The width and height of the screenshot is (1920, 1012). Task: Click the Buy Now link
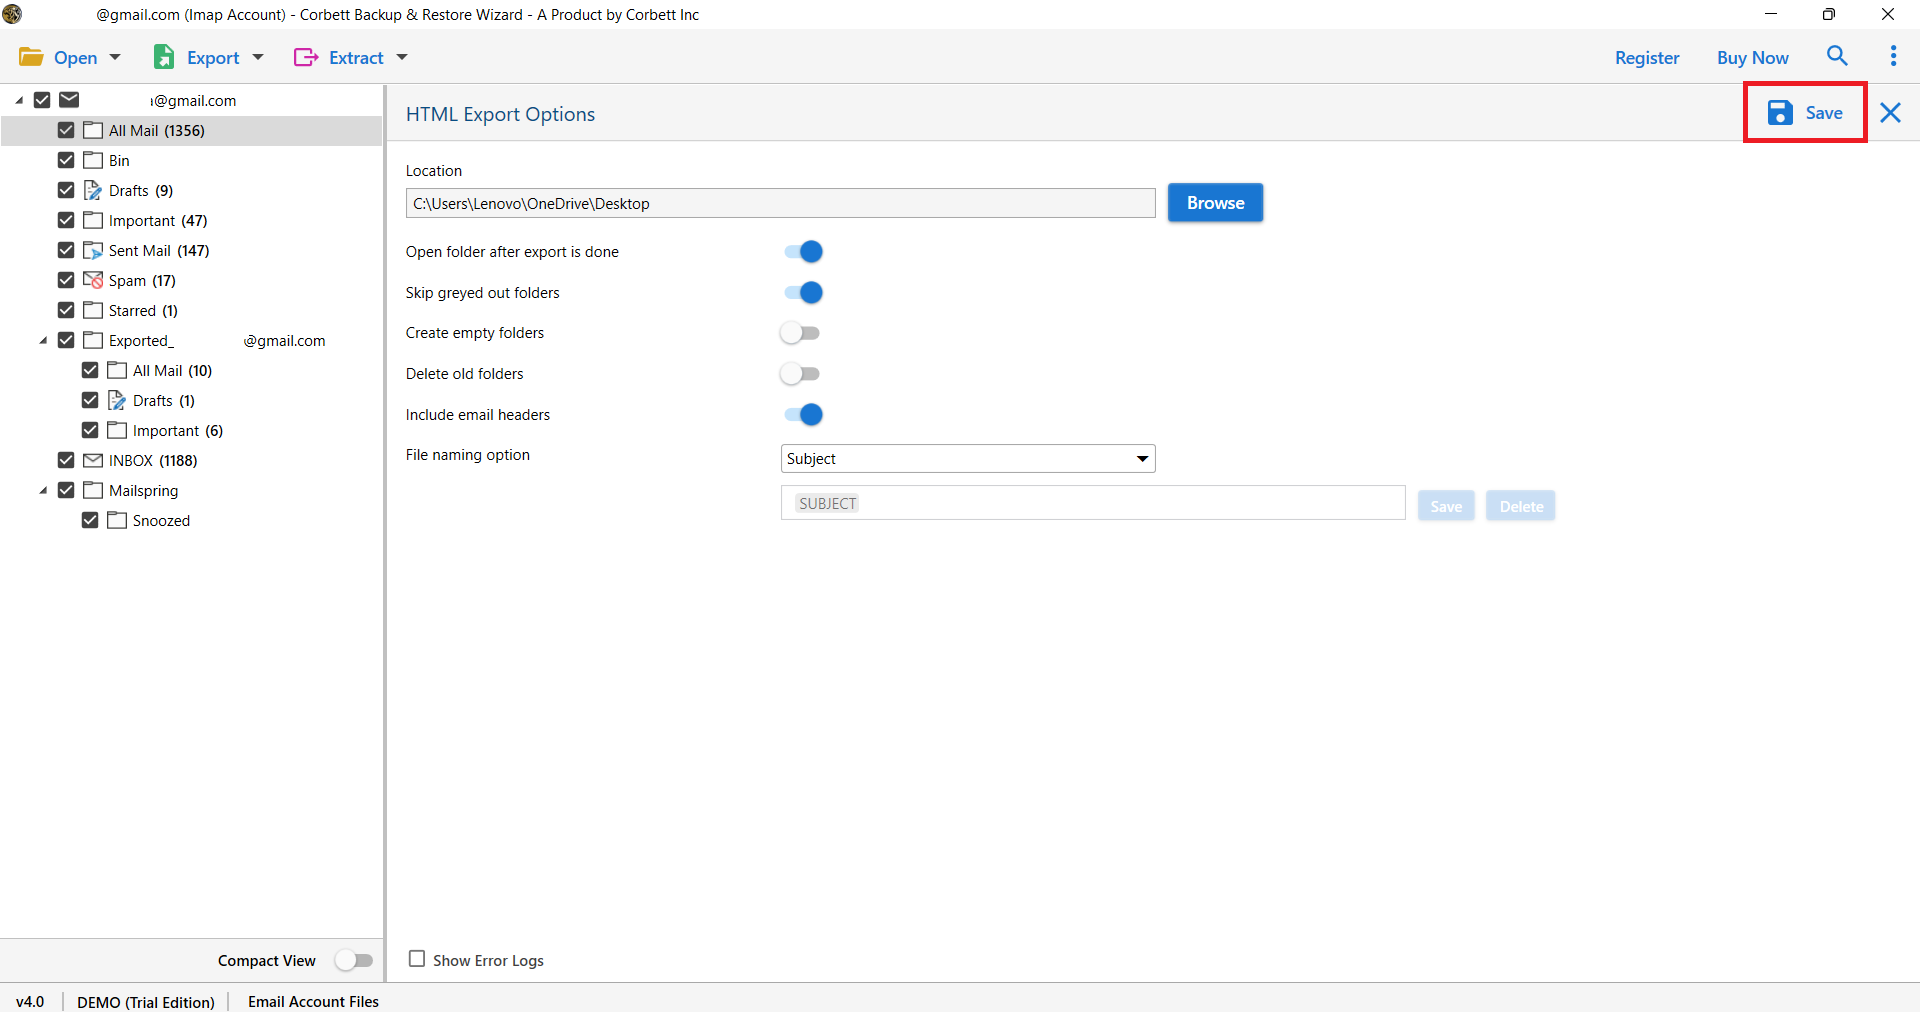point(1753,58)
